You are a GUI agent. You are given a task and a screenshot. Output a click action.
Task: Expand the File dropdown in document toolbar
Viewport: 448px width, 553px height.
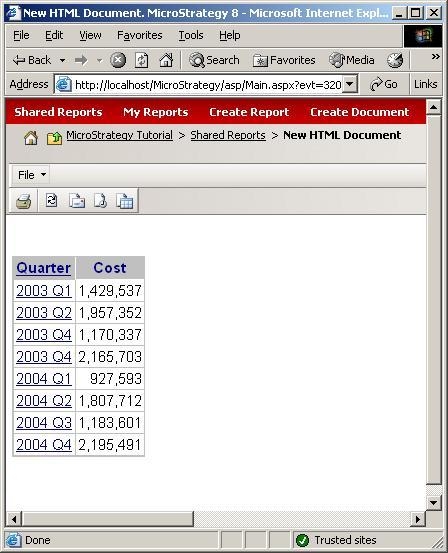point(31,175)
